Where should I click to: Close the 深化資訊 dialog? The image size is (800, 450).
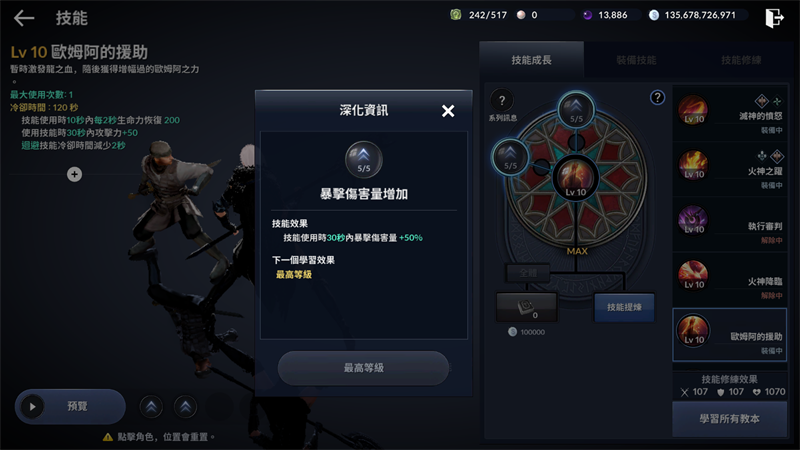click(447, 111)
